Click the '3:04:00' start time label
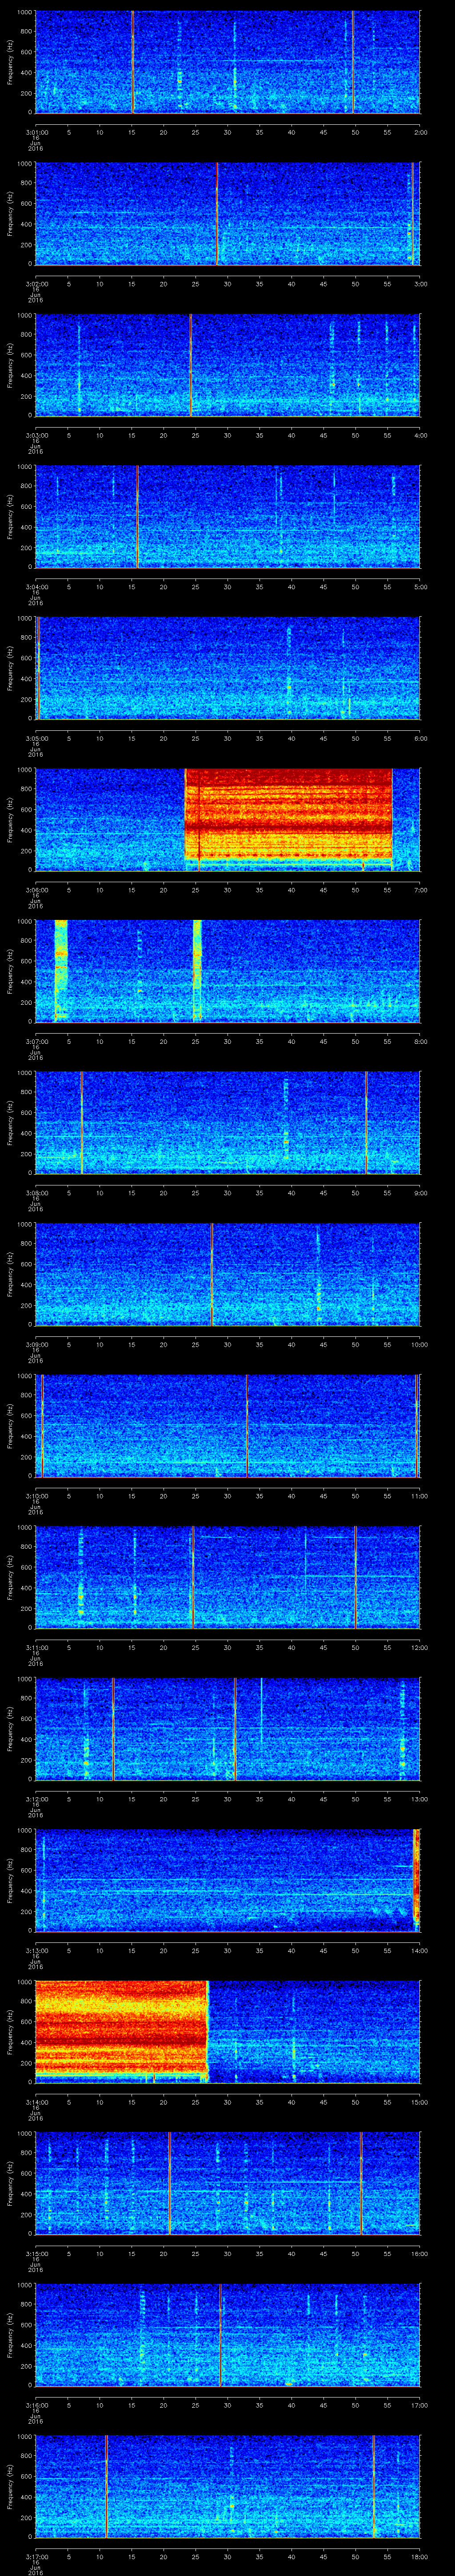The image size is (455, 2576). click(x=37, y=586)
